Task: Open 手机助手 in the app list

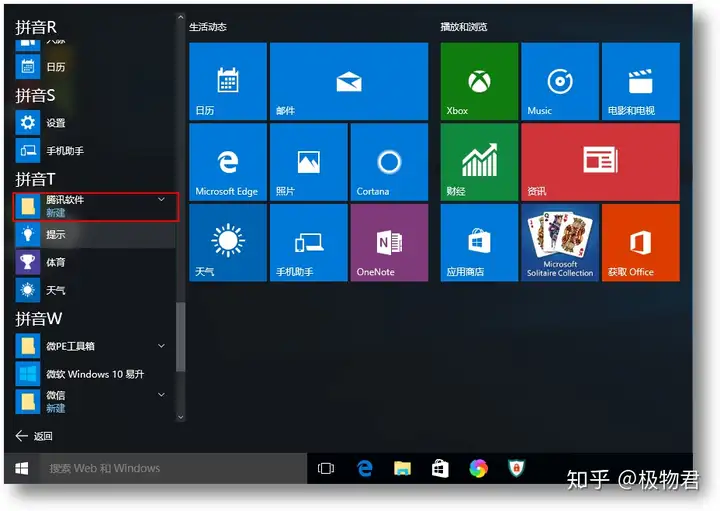Action: point(94,151)
